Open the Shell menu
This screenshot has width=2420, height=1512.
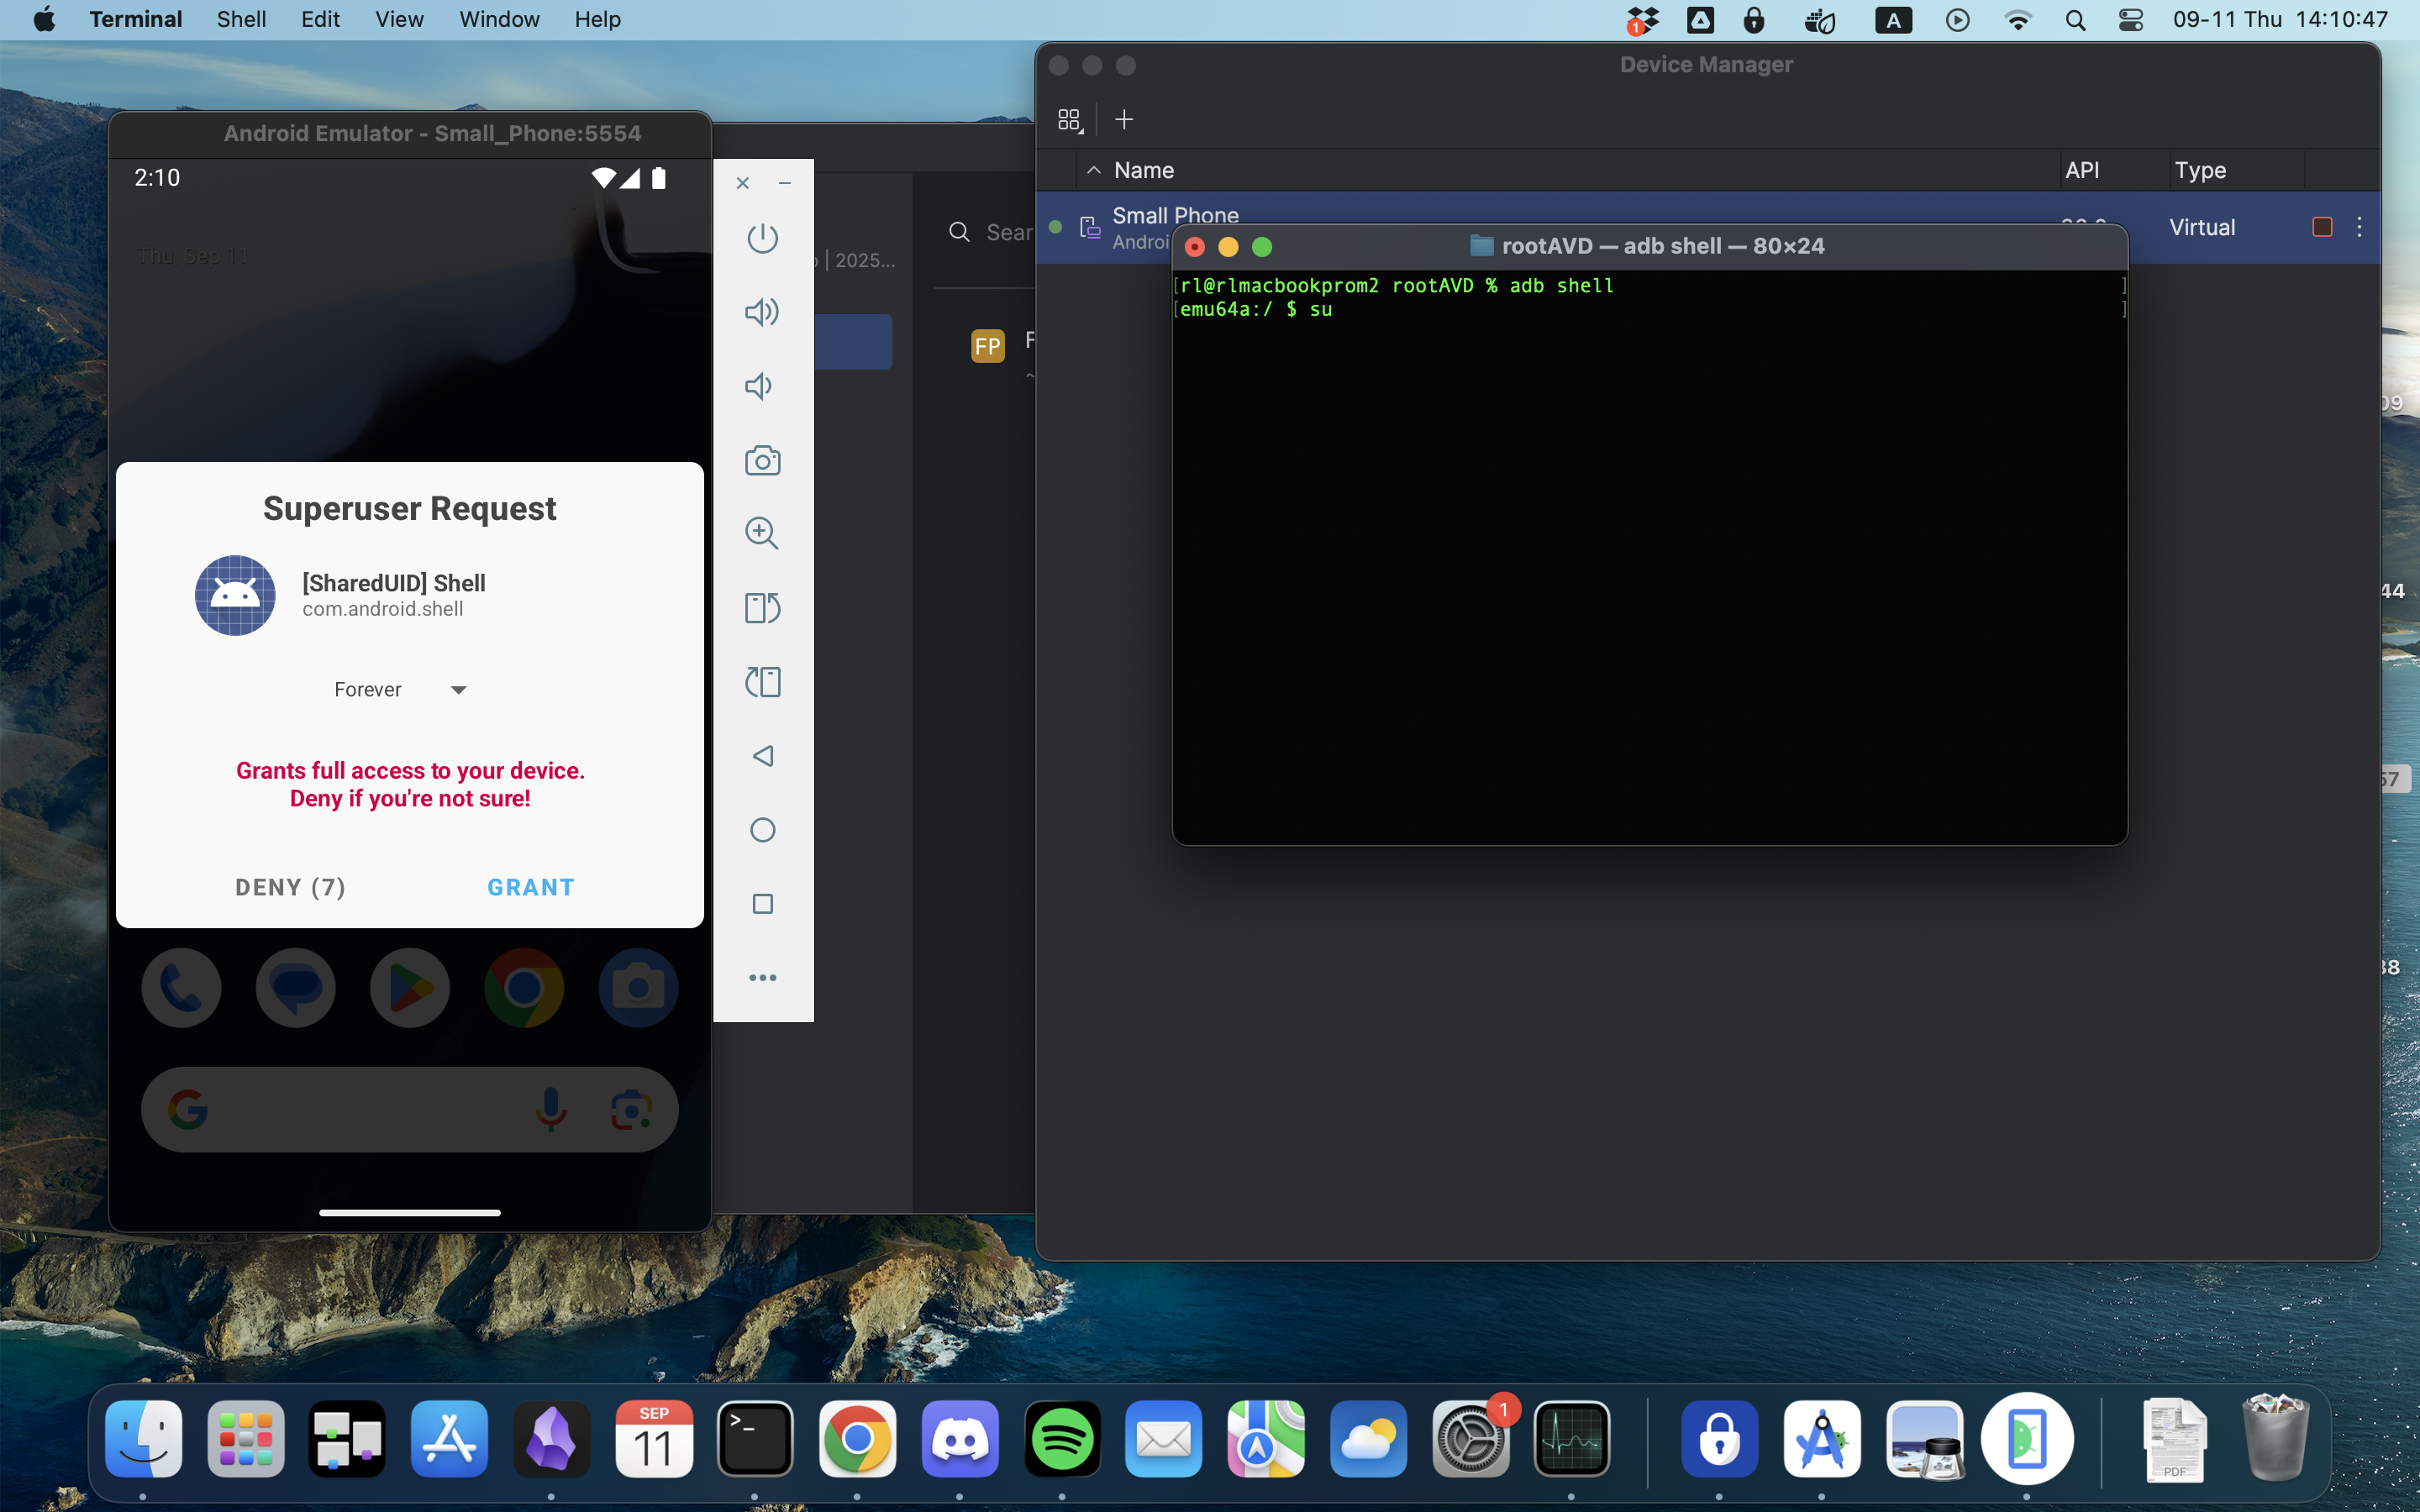tap(241, 19)
